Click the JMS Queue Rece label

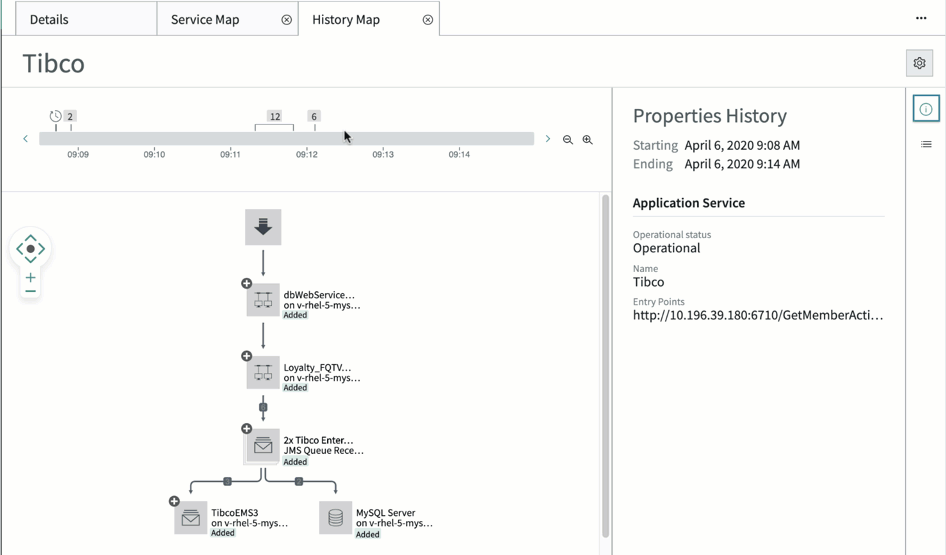tap(323, 451)
